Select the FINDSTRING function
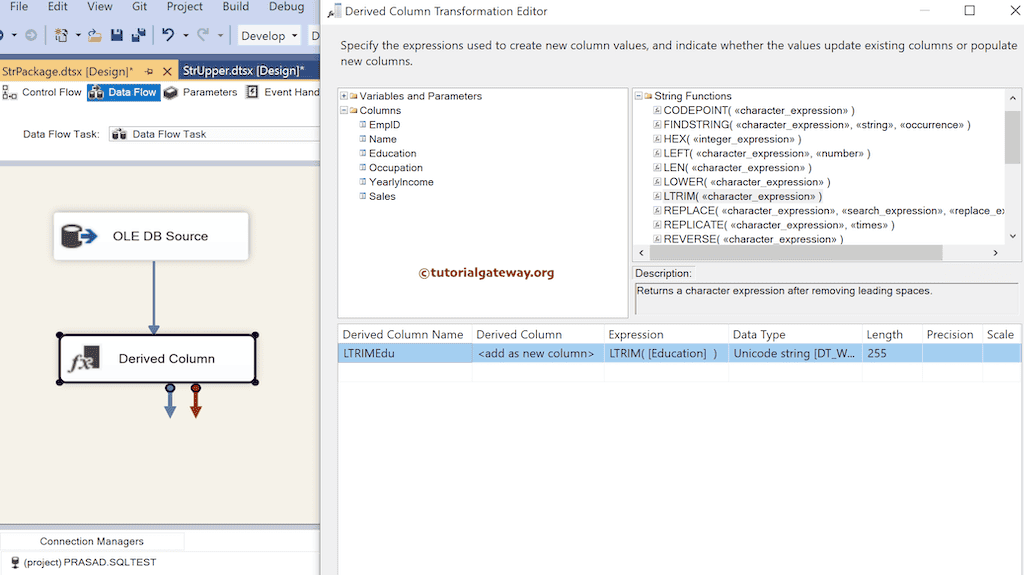This screenshot has width=1024, height=575. click(x=817, y=125)
